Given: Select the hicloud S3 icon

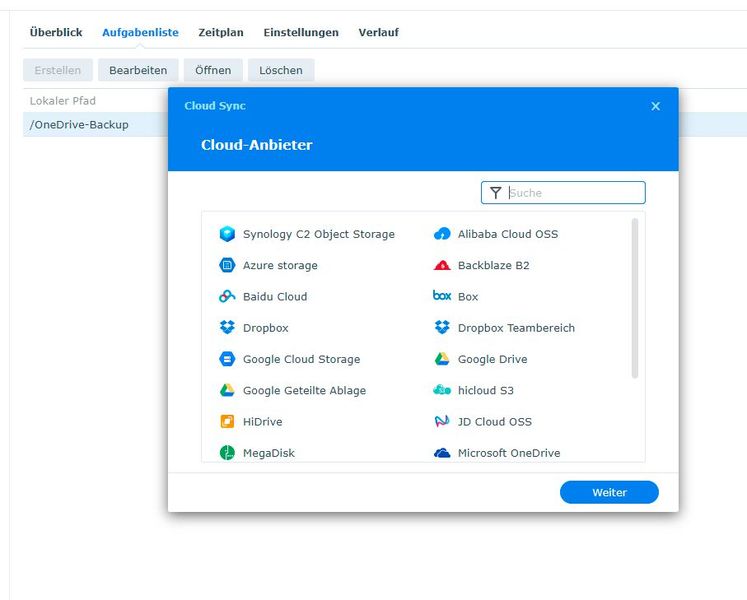Looking at the screenshot, I should click(442, 390).
